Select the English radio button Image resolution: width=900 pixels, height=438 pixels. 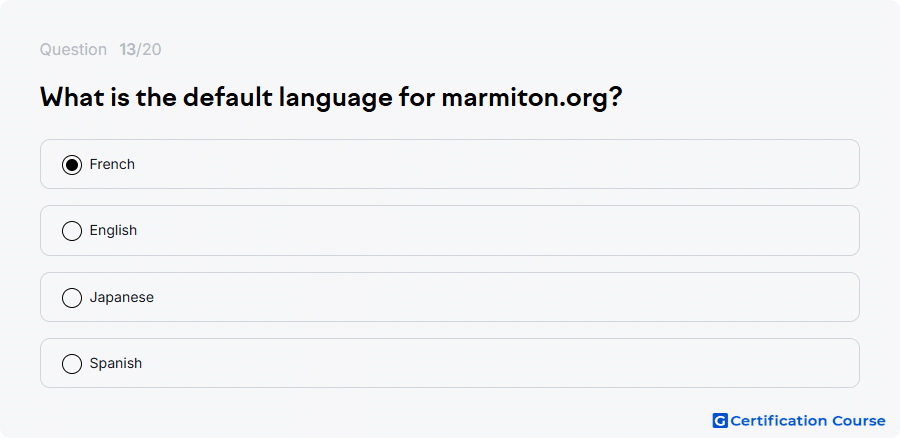[72, 231]
